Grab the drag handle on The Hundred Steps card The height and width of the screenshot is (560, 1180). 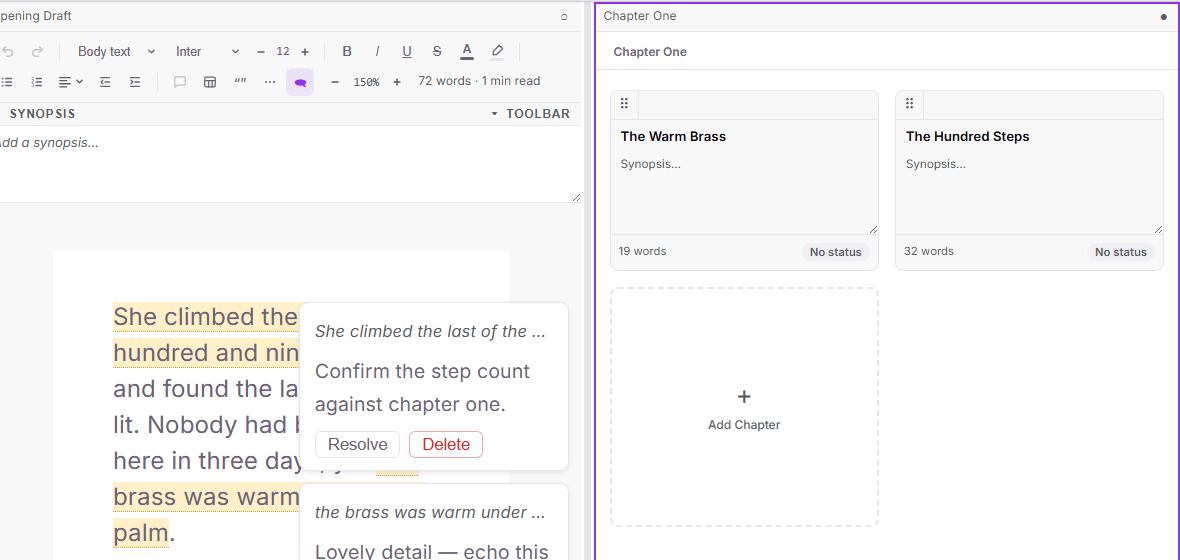pyautogui.click(x=909, y=104)
